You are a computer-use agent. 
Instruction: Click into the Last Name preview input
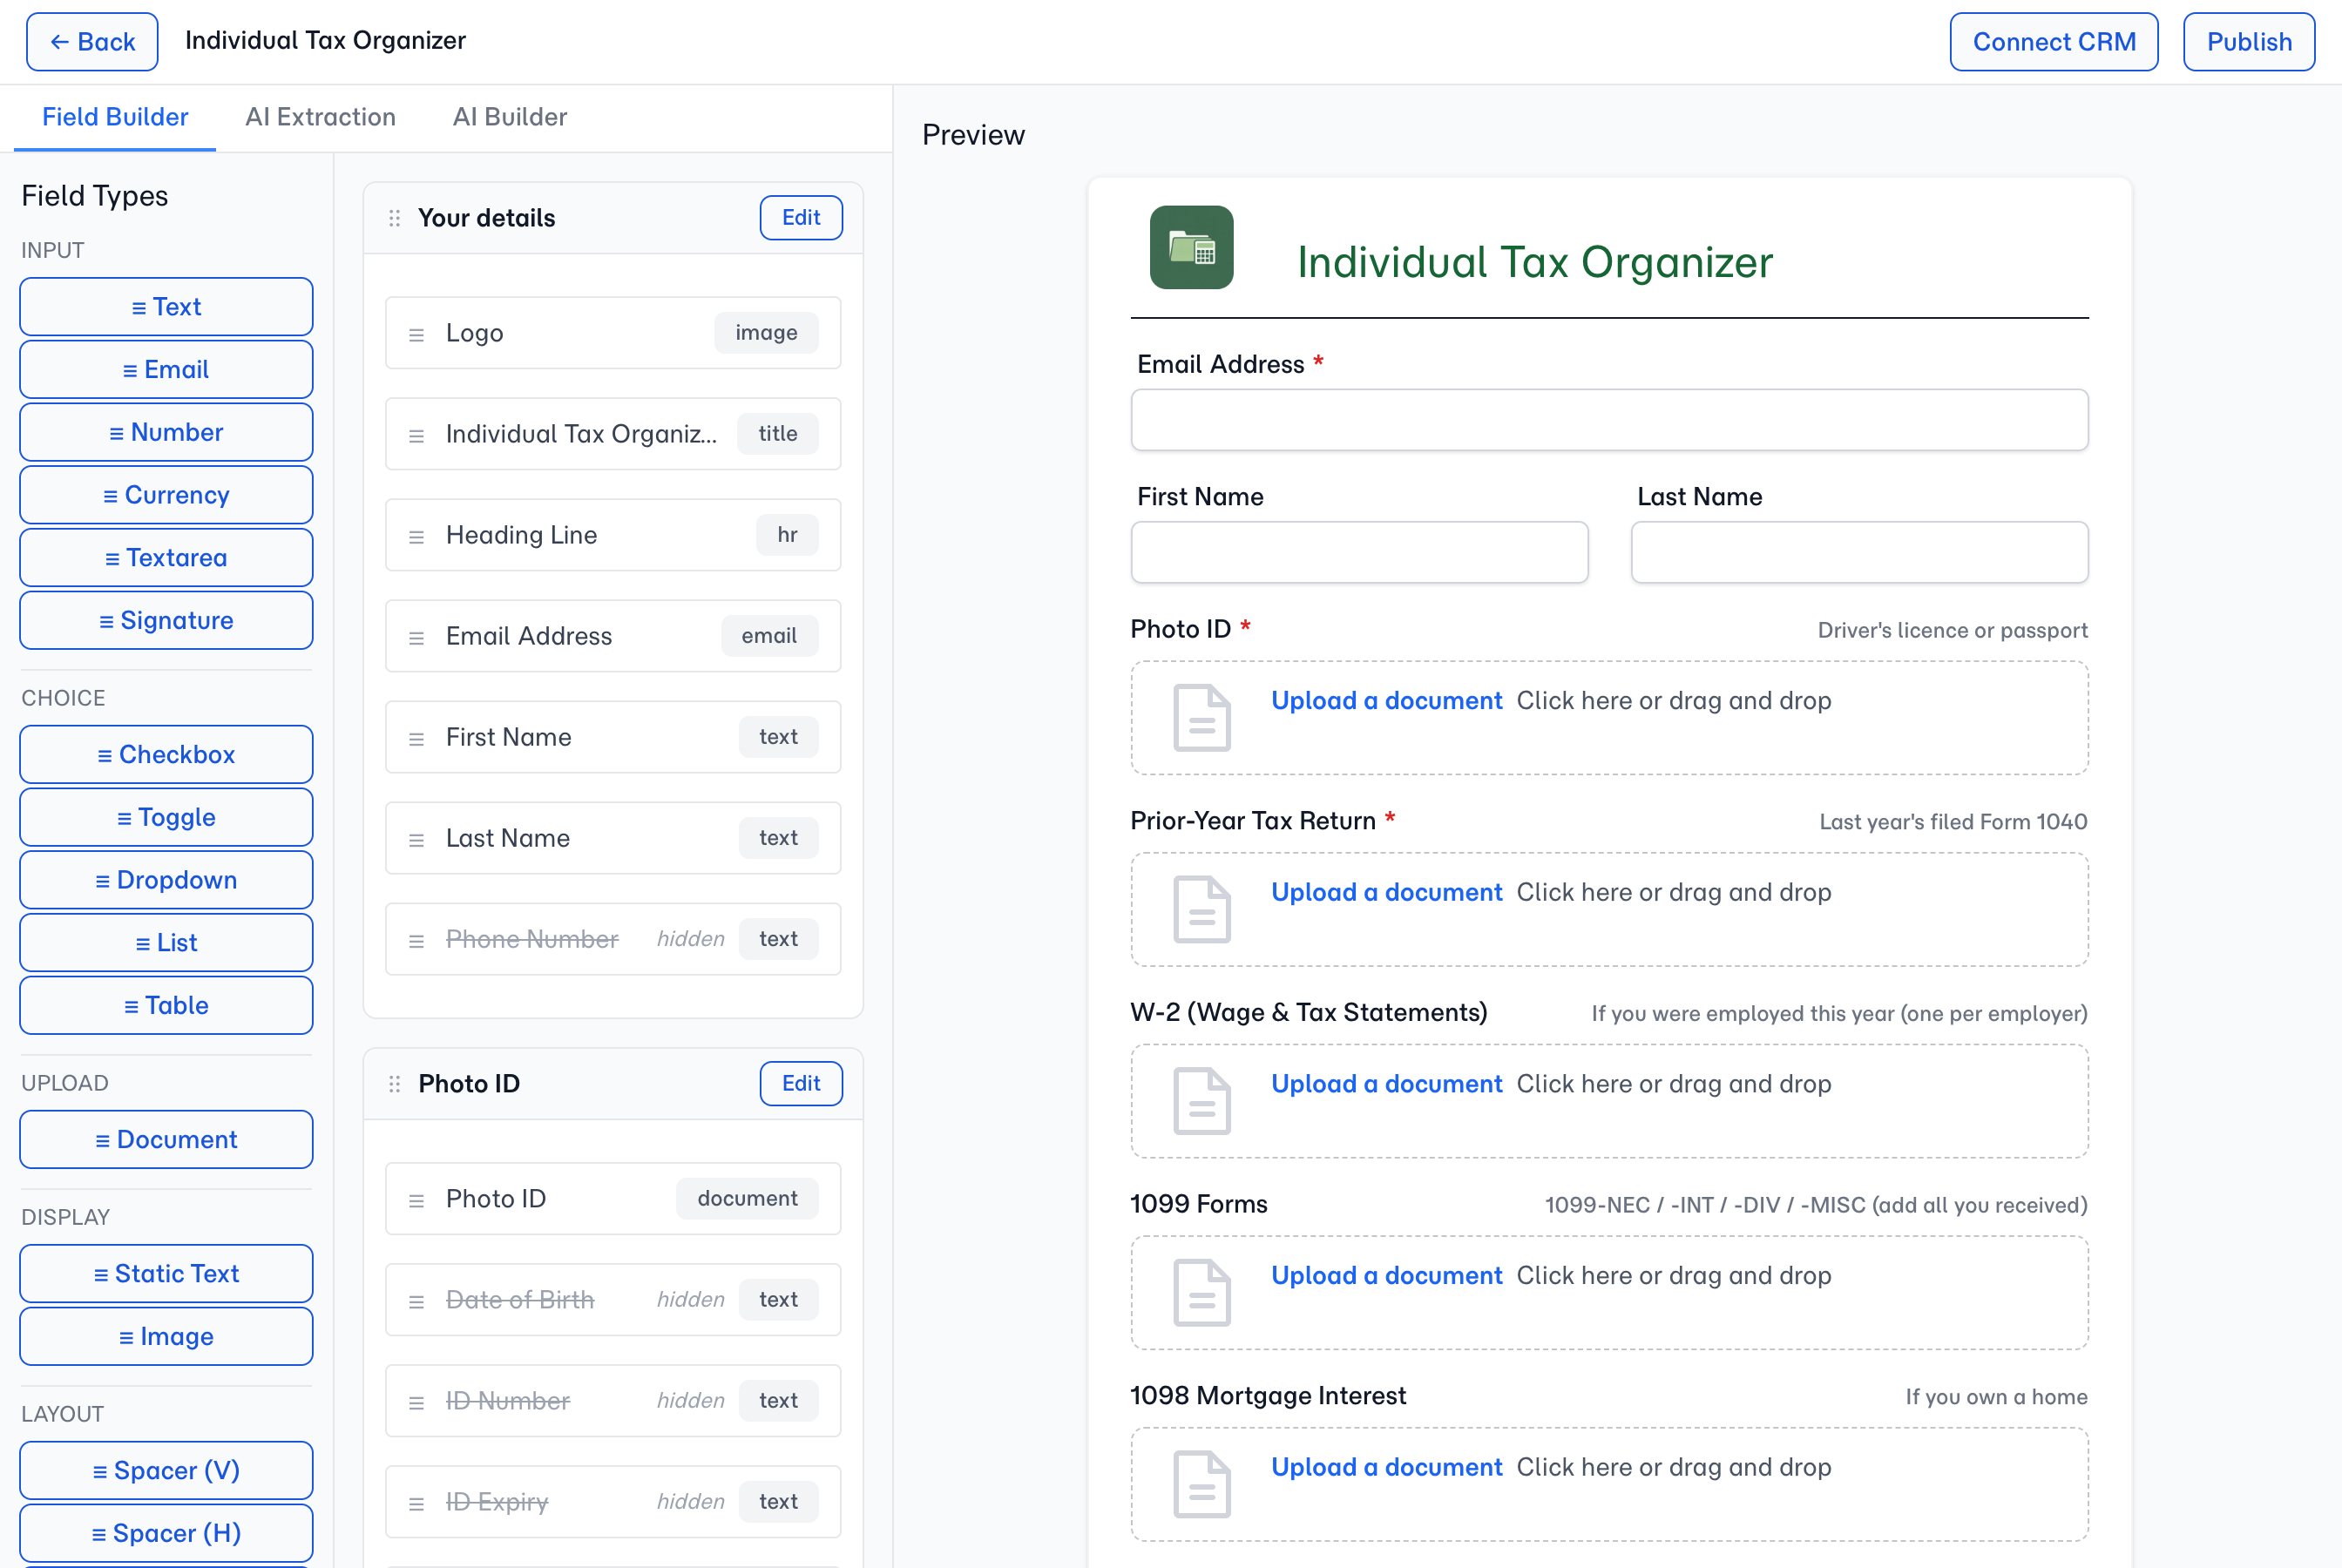[x=1859, y=552]
